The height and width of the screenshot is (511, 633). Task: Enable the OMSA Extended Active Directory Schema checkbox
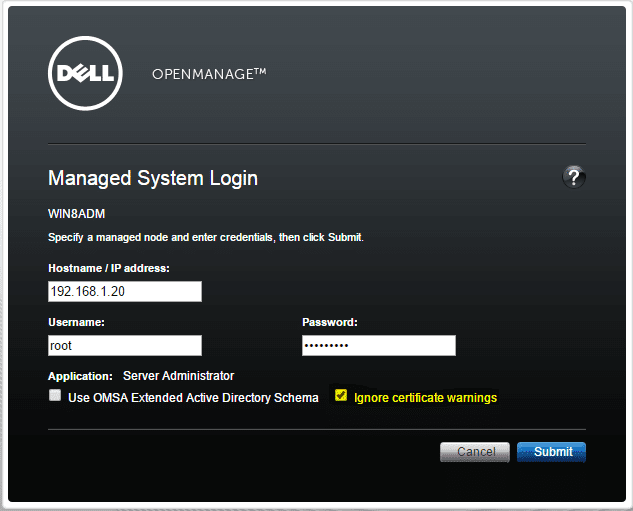pos(55,397)
